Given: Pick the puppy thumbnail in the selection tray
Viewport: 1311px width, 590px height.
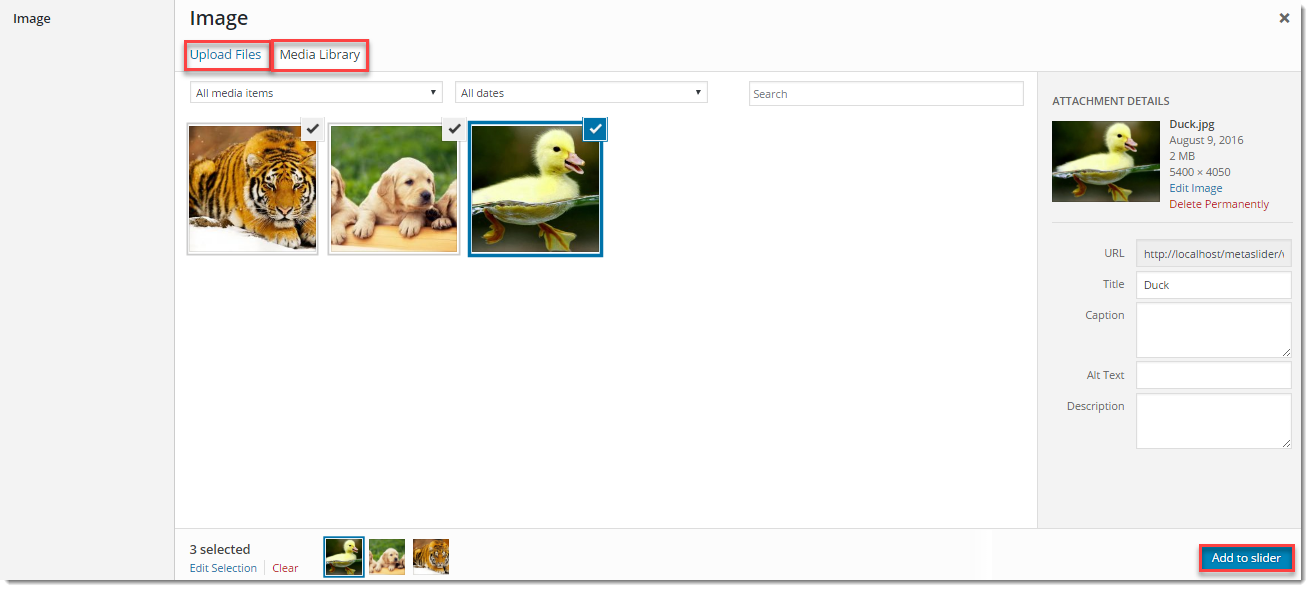Looking at the screenshot, I should [x=387, y=557].
